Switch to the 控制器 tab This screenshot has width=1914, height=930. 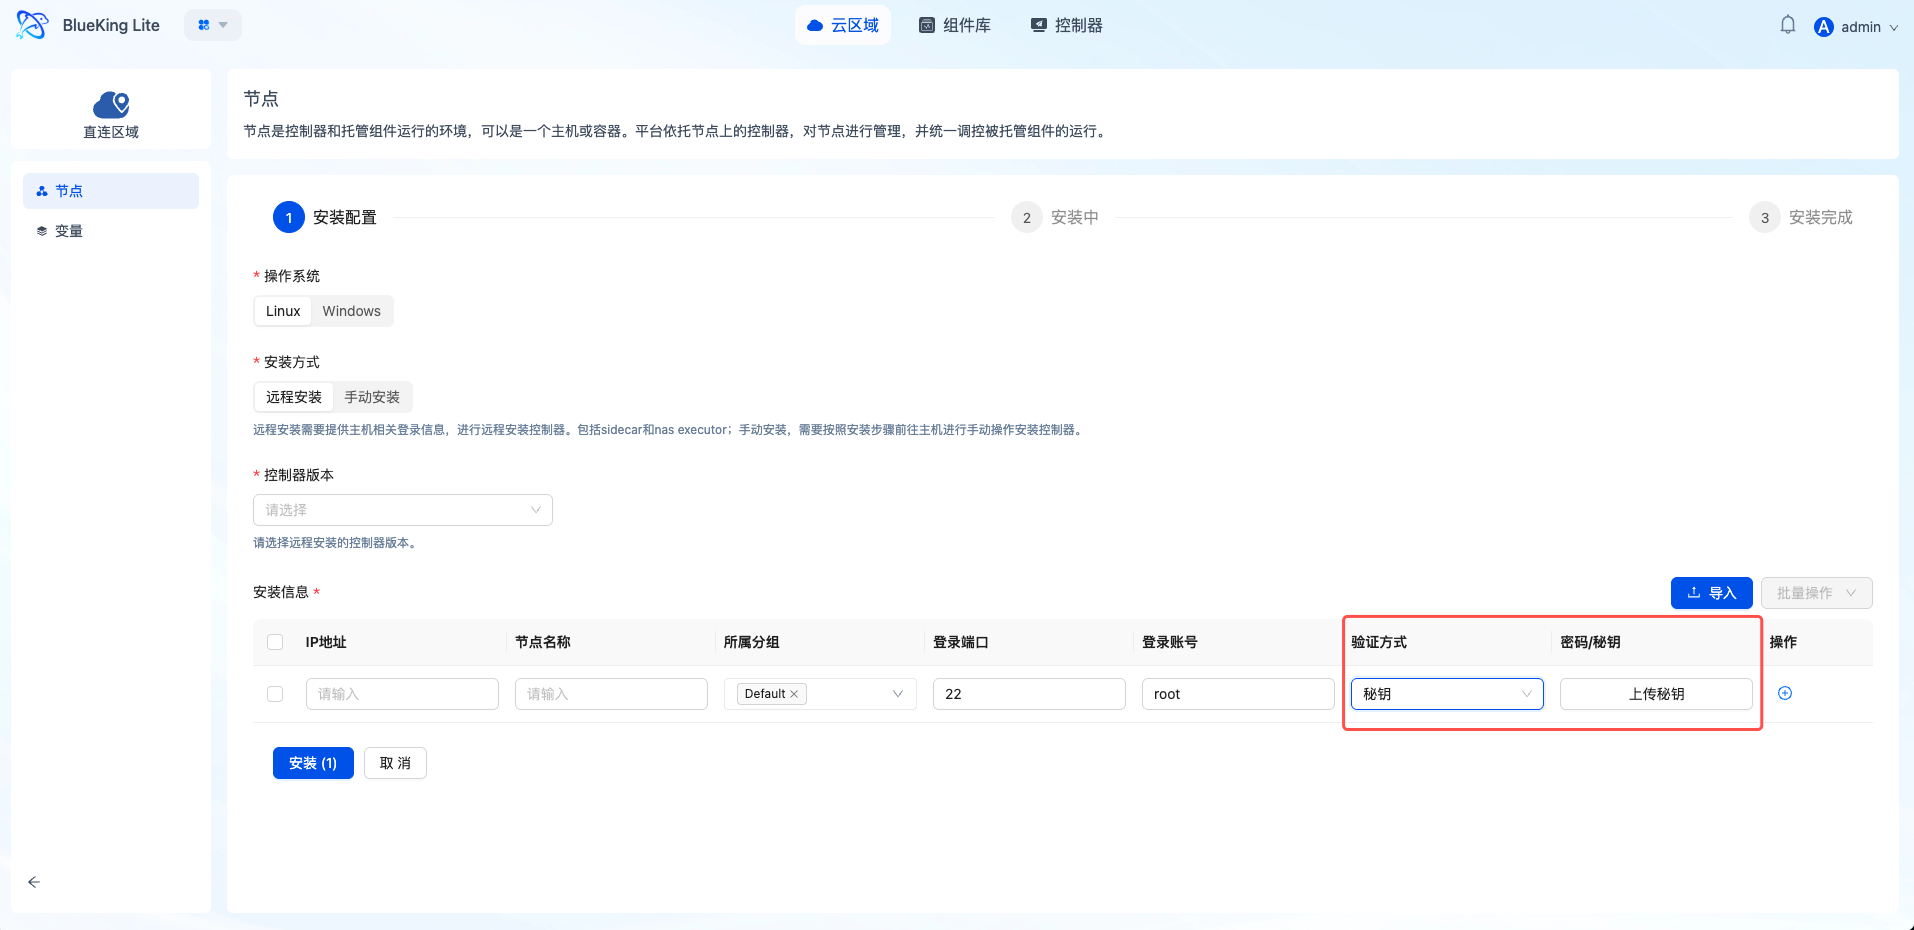coord(1067,25)
